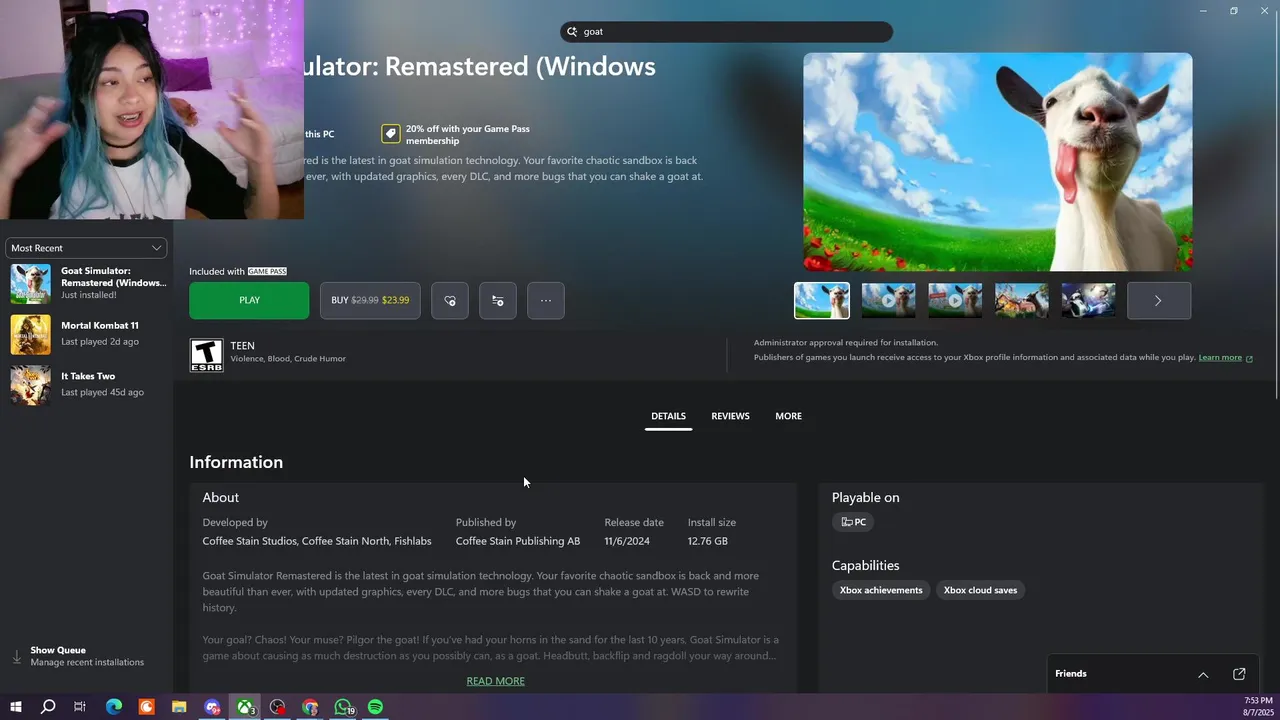Image resolution: width=1280 pixels, height=720 pixels.
Task: Add game to wishlist heart icon
Action: point(450,300)
